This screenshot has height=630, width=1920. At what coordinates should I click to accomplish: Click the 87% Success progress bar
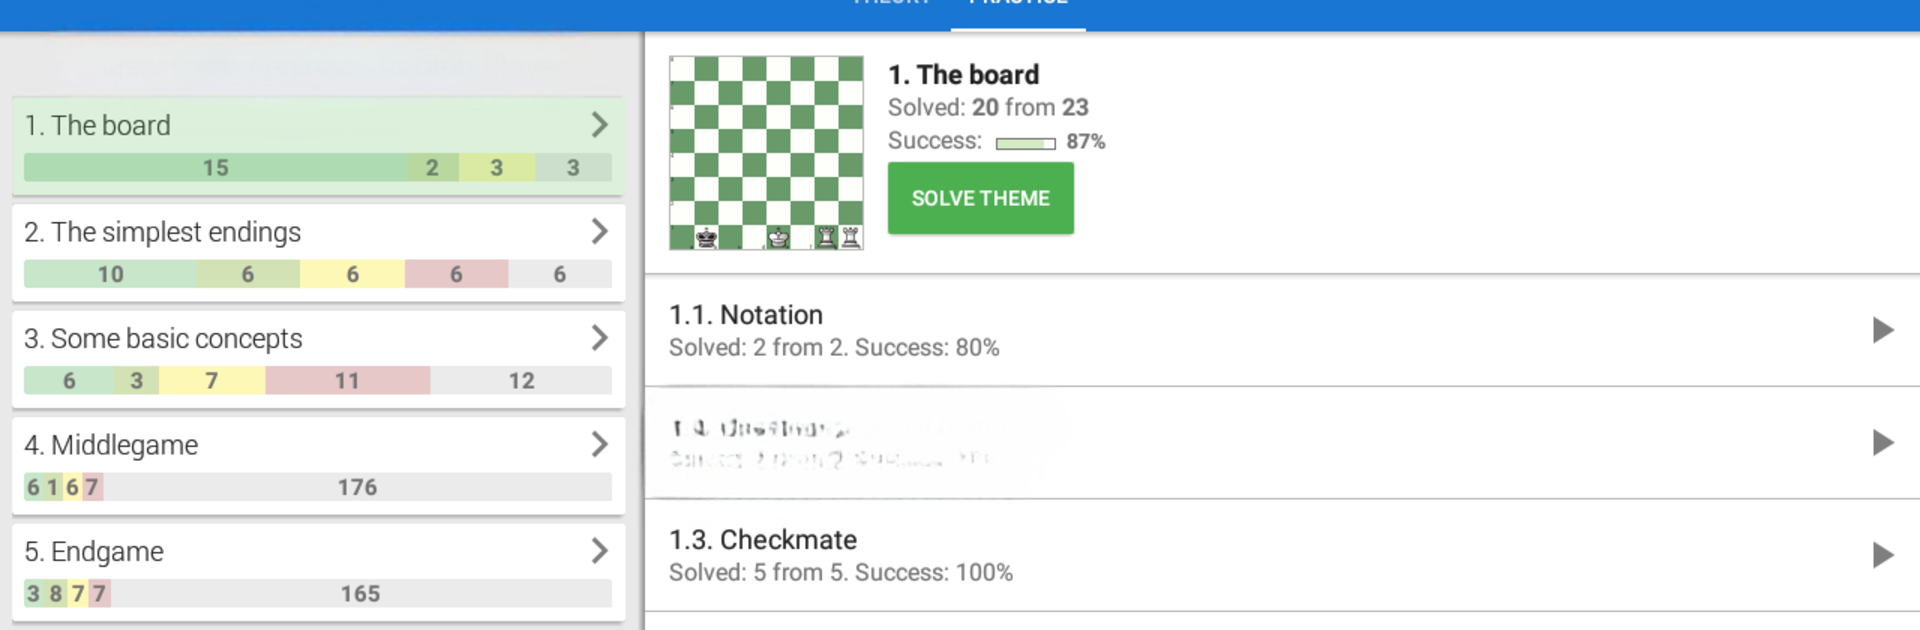1025,143
